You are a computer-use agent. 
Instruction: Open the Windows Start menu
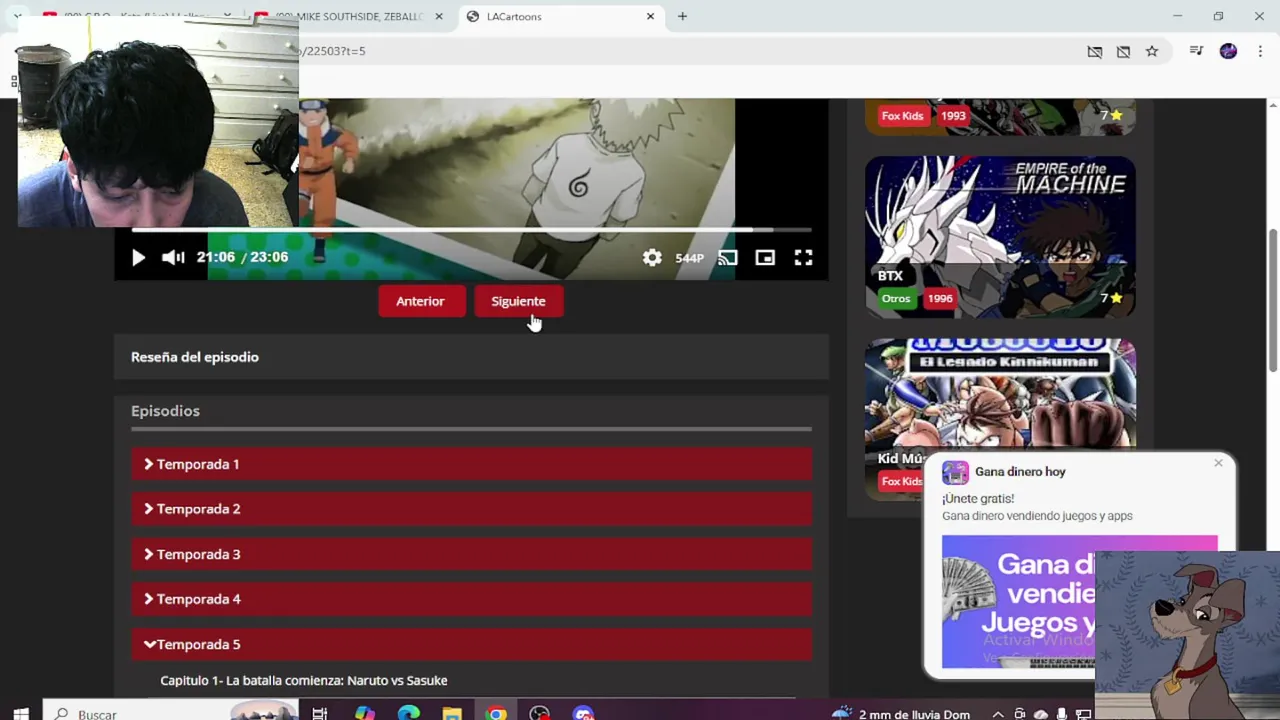pos(21,714)
